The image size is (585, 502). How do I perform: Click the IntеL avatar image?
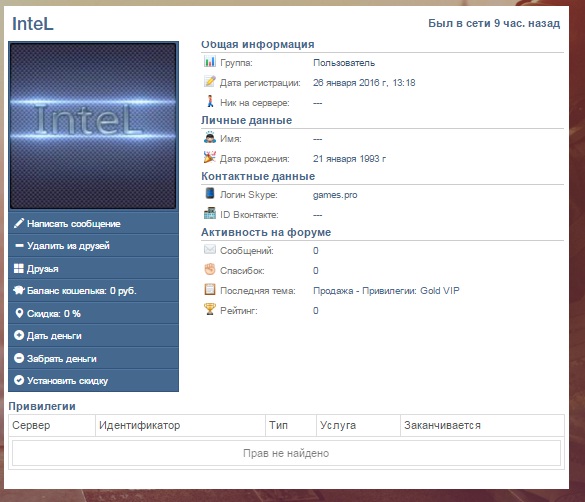pyautogui.click(x=93, y=126)
